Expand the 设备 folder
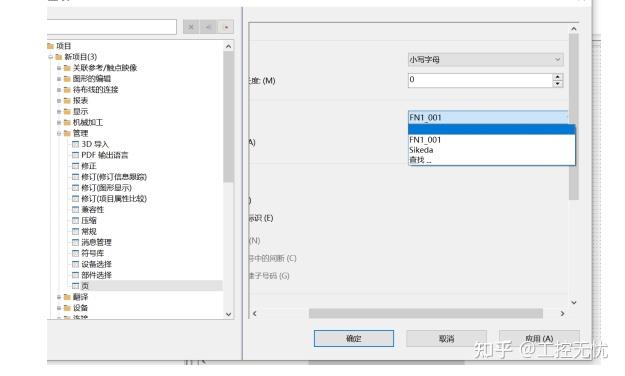 tap(59, 307)
